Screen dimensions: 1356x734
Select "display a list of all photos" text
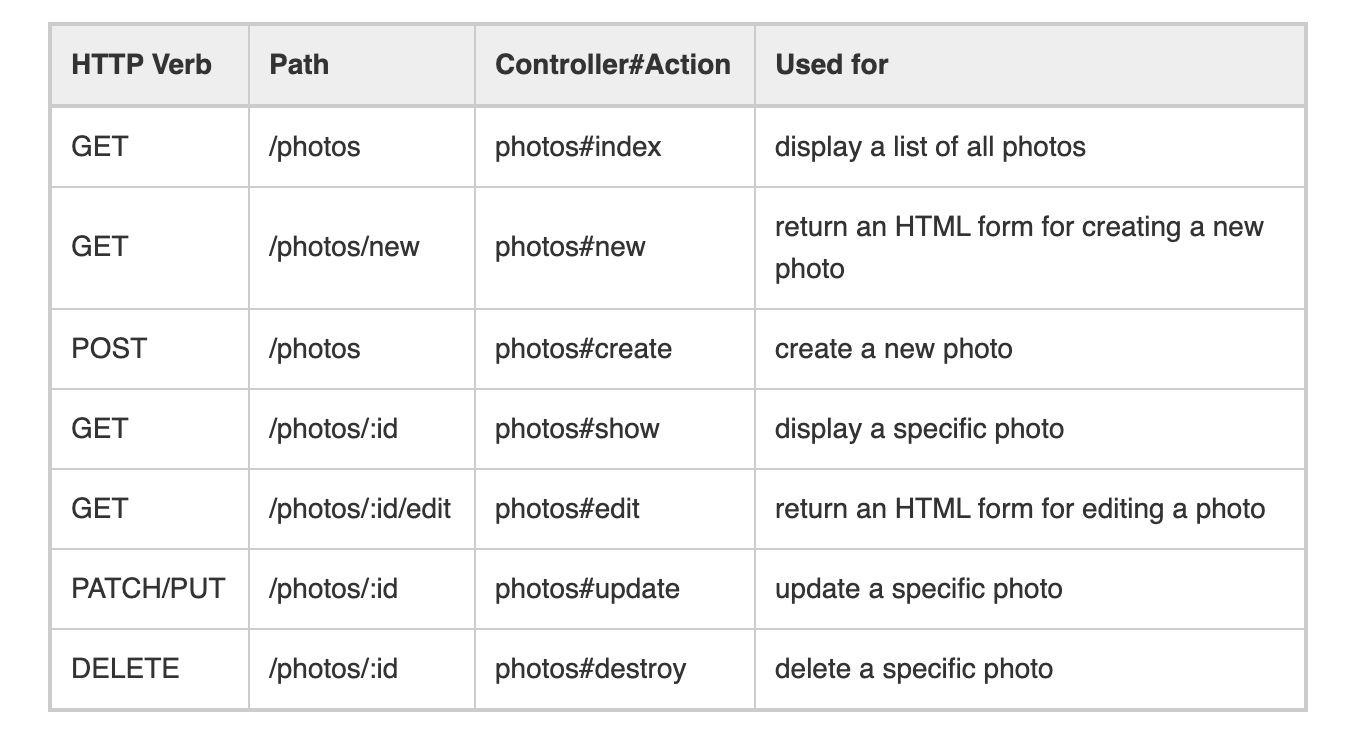pos(929,147)
